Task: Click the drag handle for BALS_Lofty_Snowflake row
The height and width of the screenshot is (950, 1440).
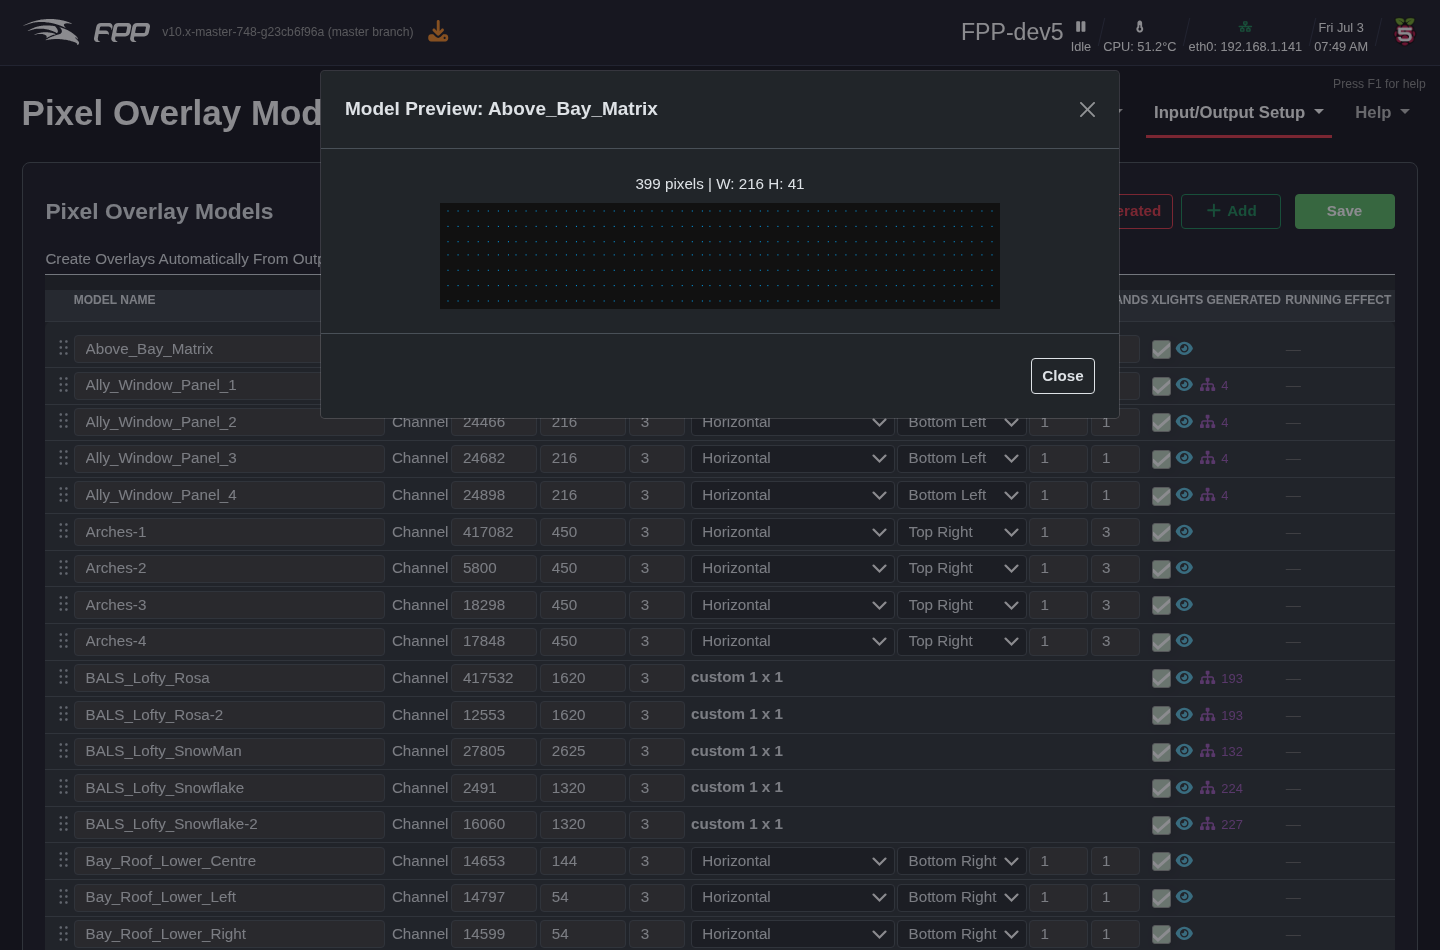Action: coord(63,787)
